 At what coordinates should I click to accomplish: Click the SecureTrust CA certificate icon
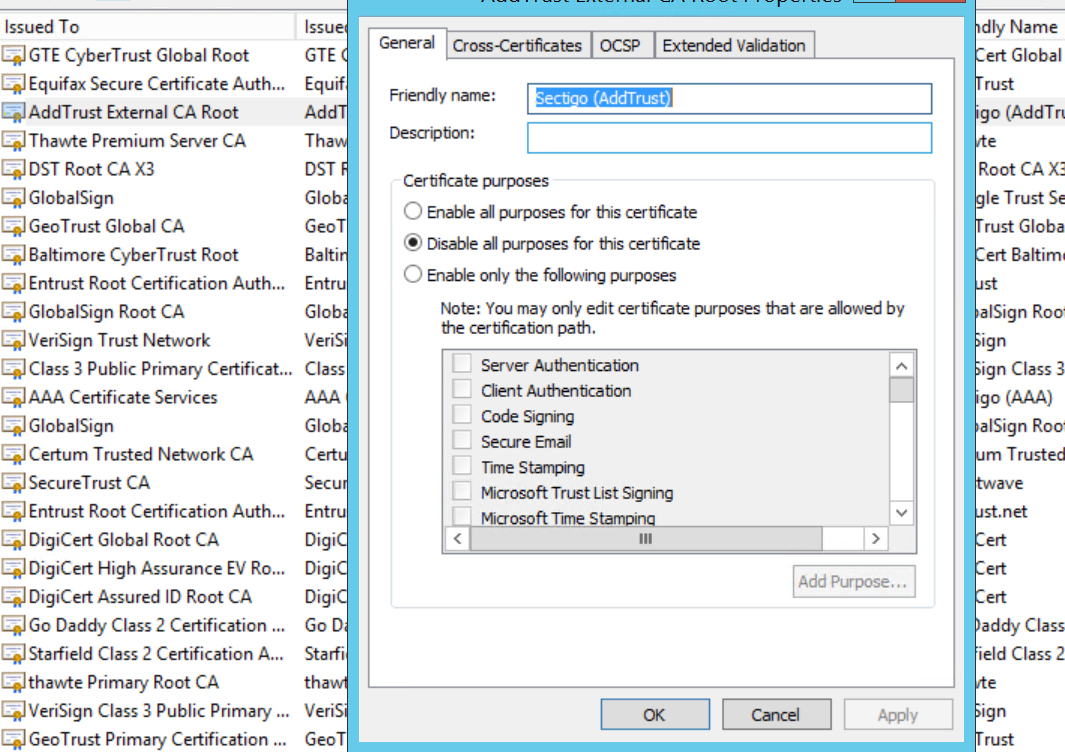click(14, 483)
